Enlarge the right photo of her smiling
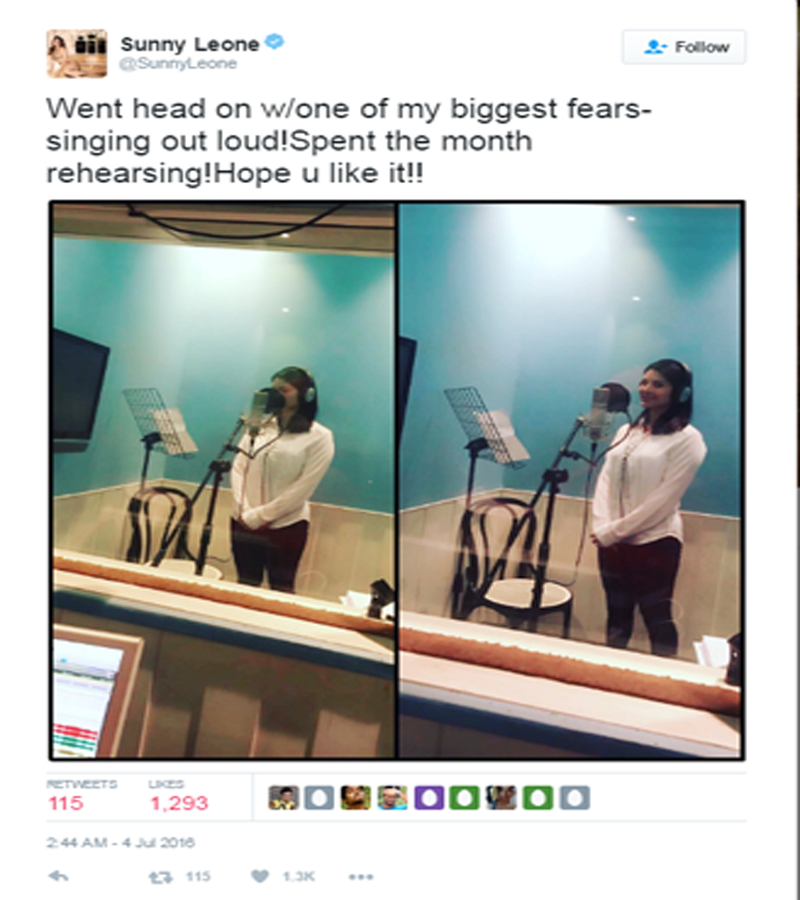Viewport: 800px width, 900px height. [x=570, y=480]
